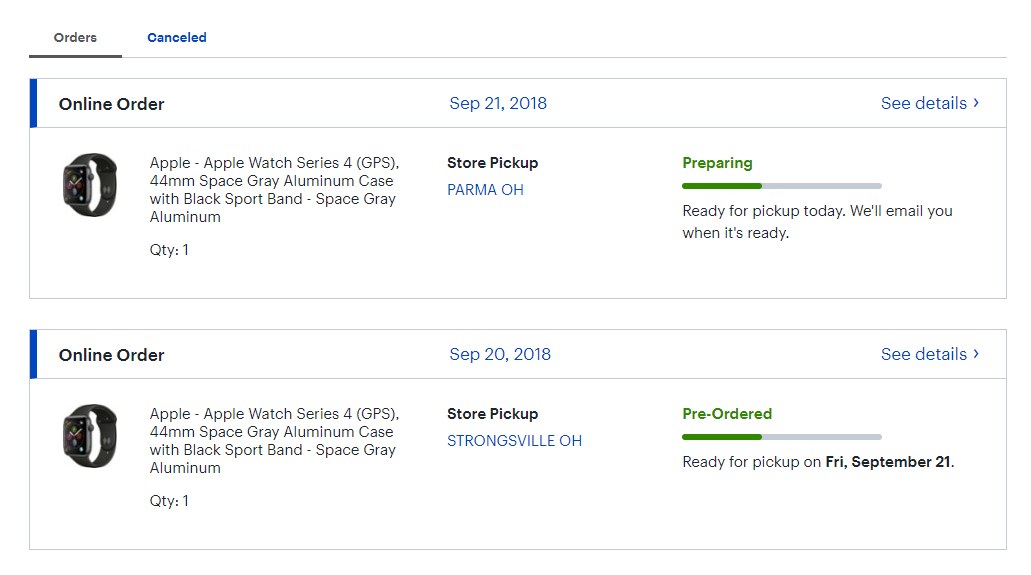Click Apple Watch thumbnail in Strongsville order

[89, 435]
